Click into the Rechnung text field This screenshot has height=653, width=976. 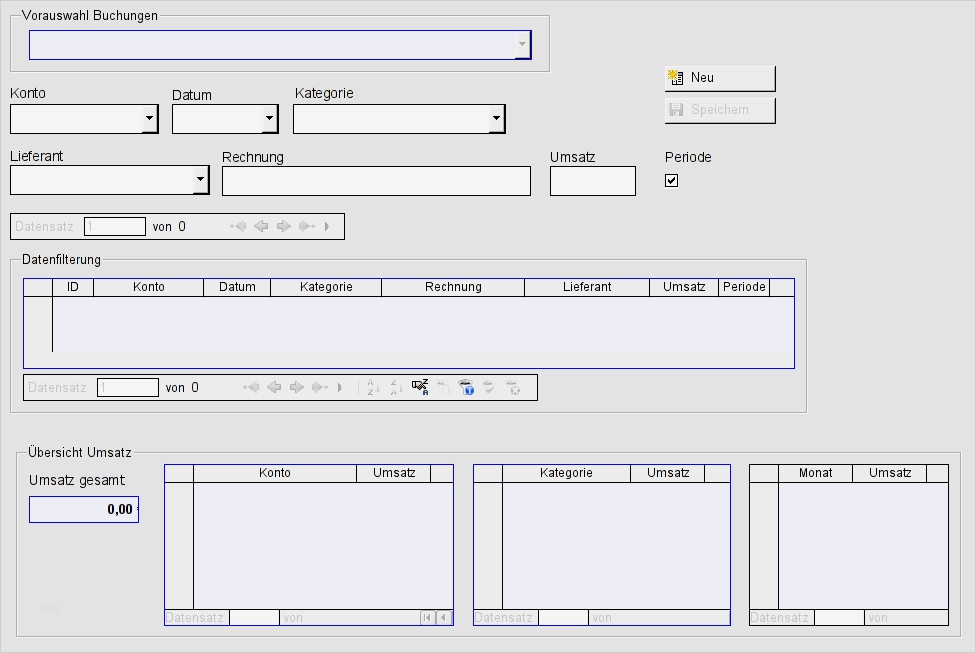pos(377,181)
